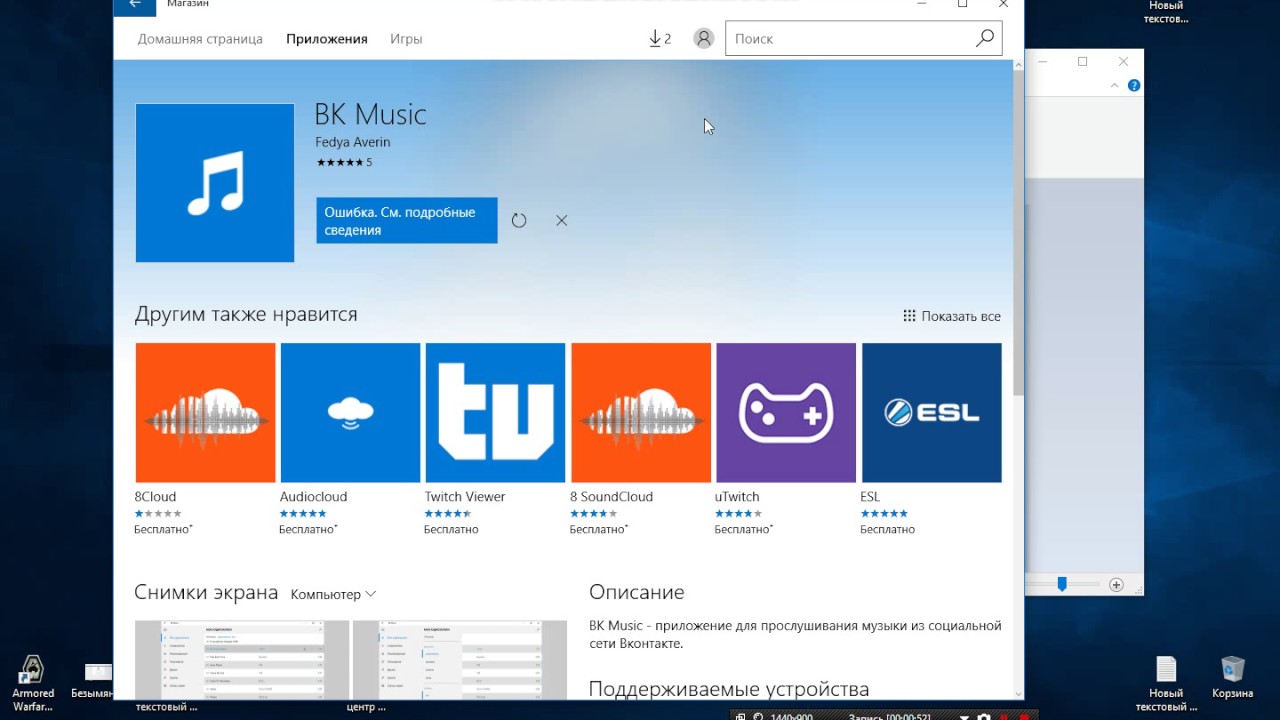The height and width of the screenshot is (720, 1280).
Task: Open the Audiocloud app tile
Action: (350, 413)
